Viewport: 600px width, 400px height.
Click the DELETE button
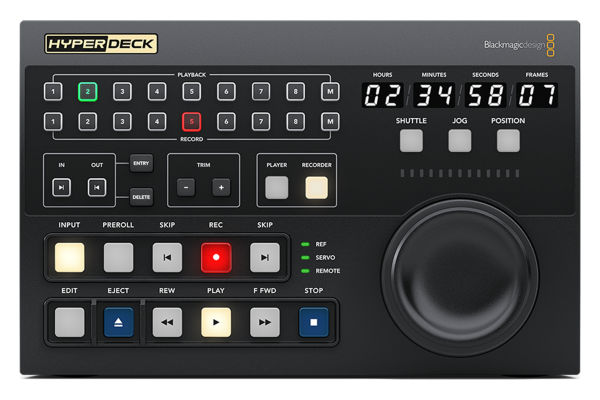pos(141,197)
